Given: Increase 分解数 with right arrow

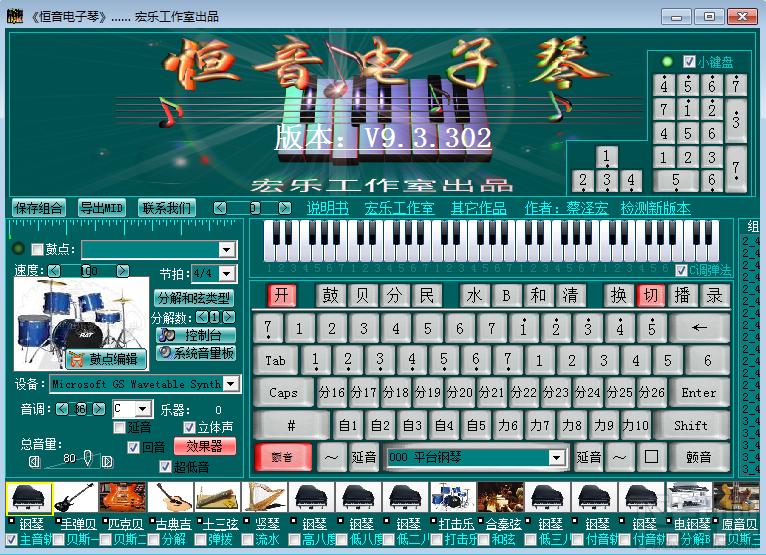Looking at the screenshot, I should click(x=229, y=318).
